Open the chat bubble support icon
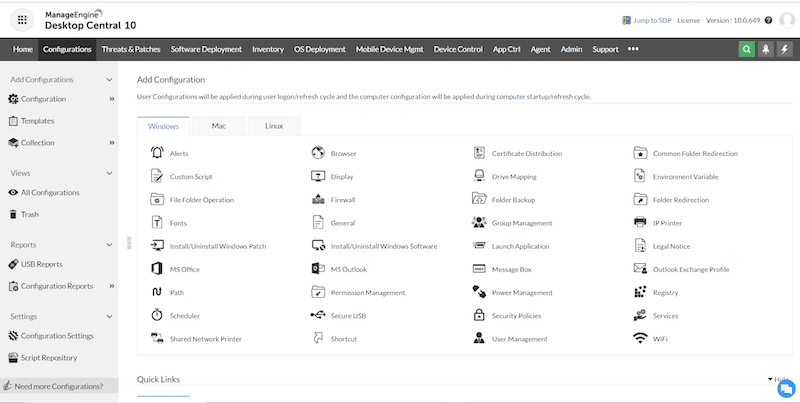Screen dimensions: 800x403 (x=786, y=389)
